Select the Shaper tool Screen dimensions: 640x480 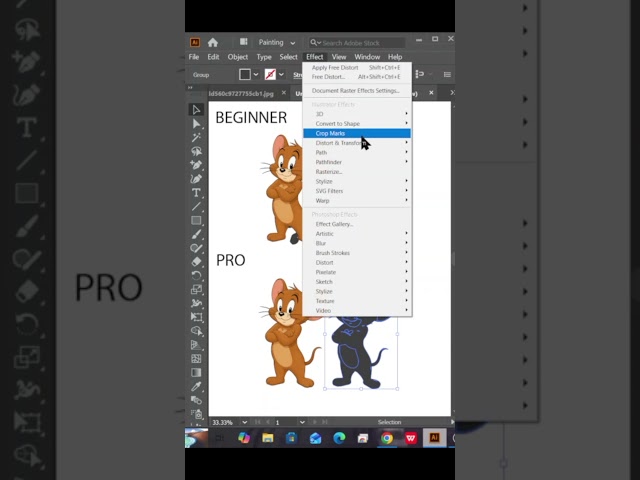click(x=196, y=248)
